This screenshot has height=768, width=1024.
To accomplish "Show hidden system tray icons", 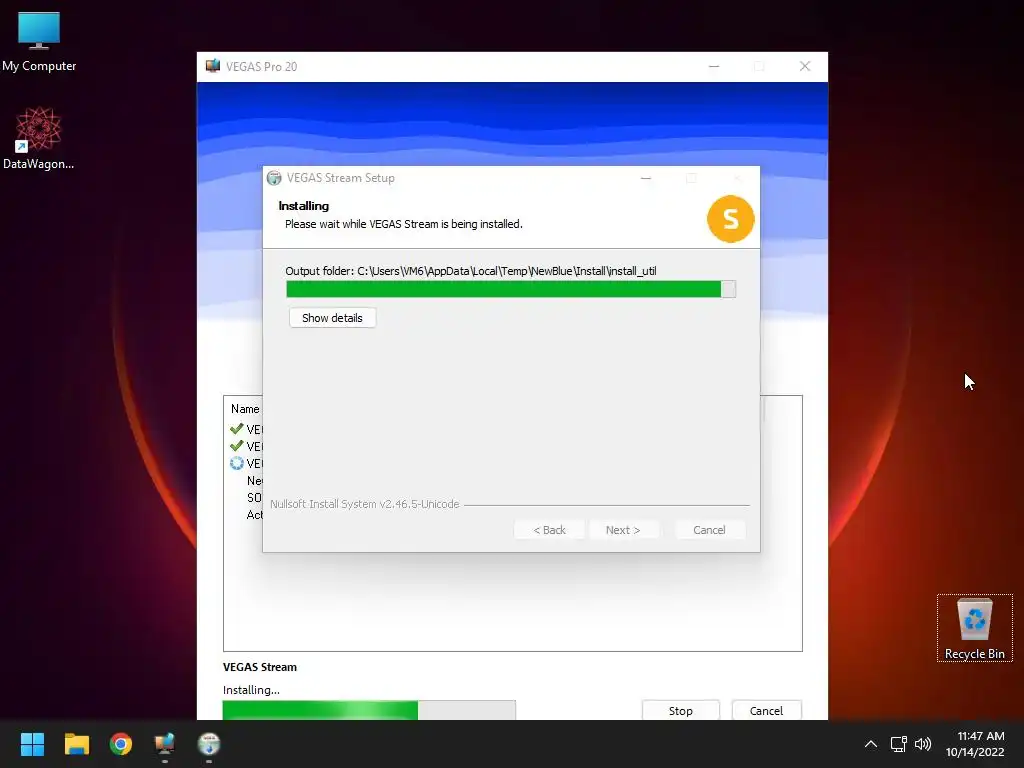I will point(871,744).
